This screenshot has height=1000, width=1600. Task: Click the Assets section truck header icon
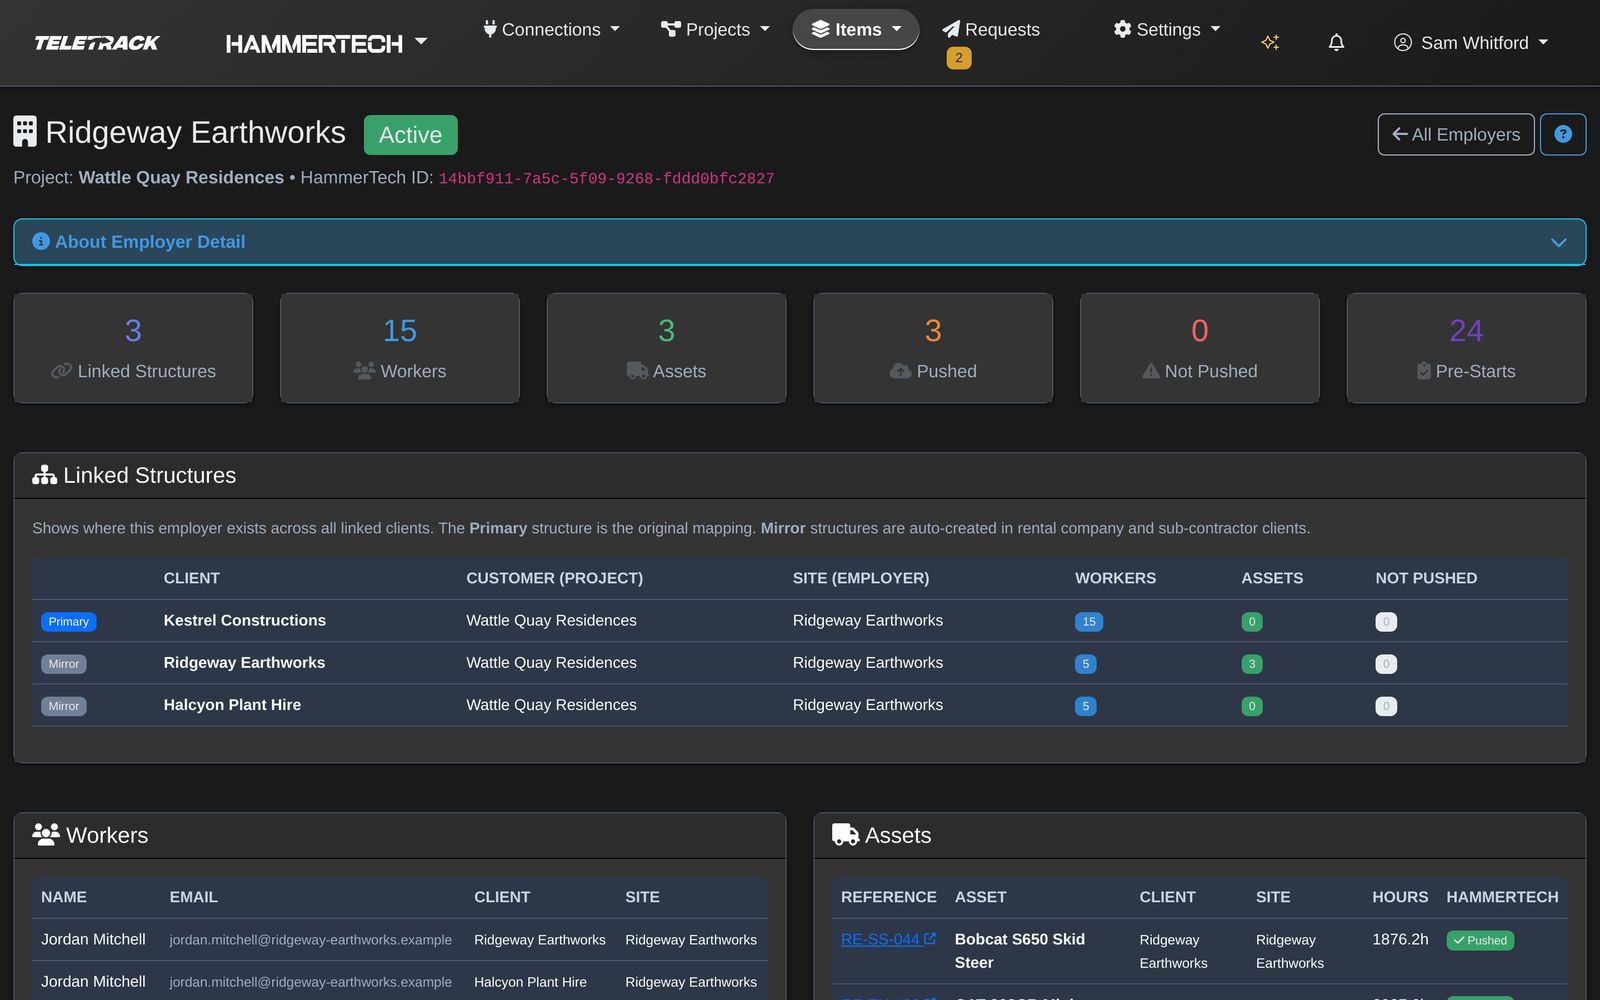click(x=845, y=834)
